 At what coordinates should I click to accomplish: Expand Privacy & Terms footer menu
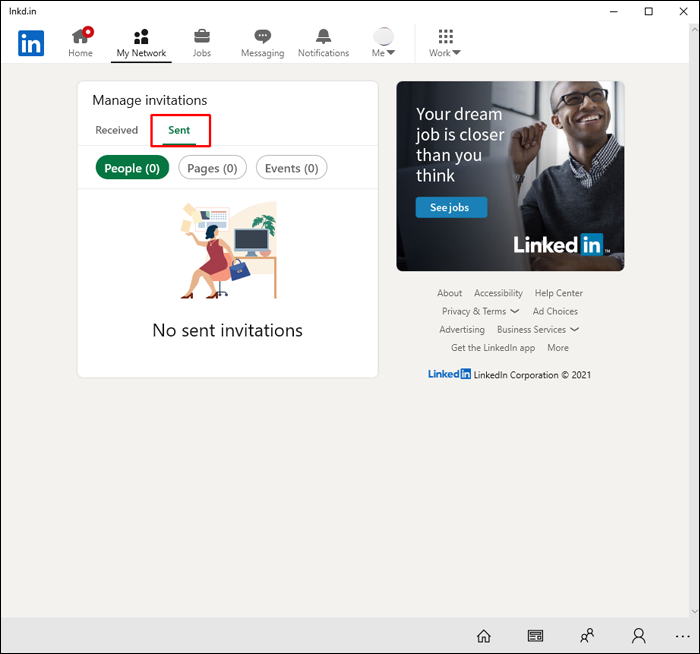[x=480, y=311]
